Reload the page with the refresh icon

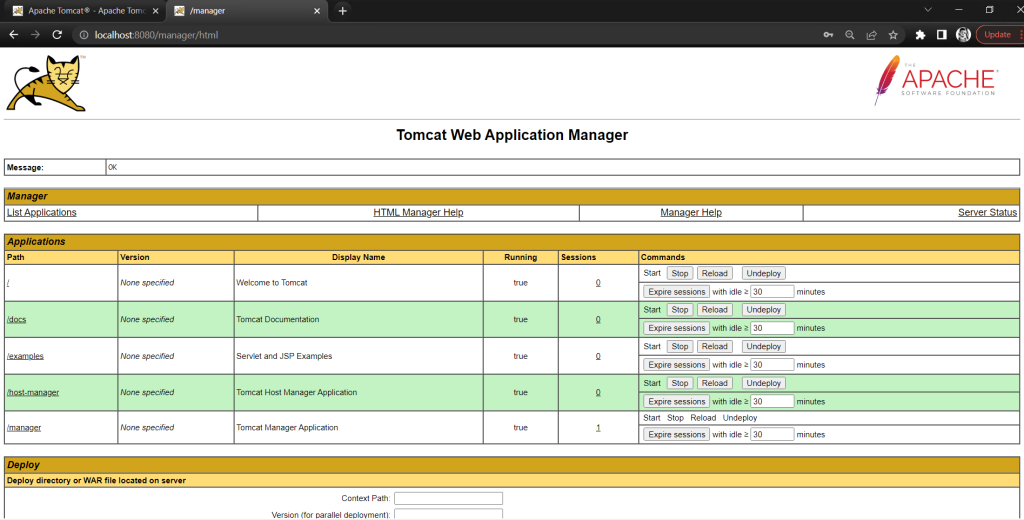[57, 35]
